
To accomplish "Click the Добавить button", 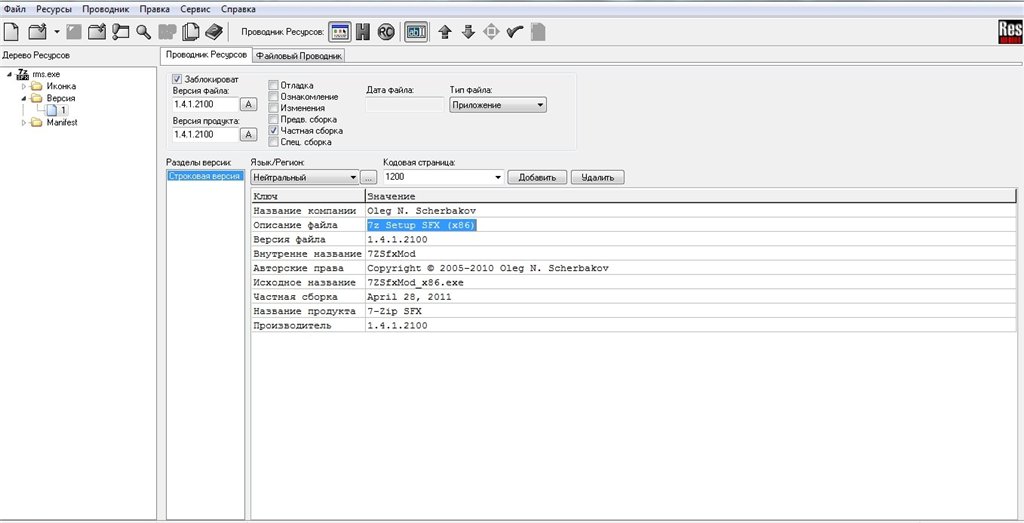I will click(x=537, y=177).
